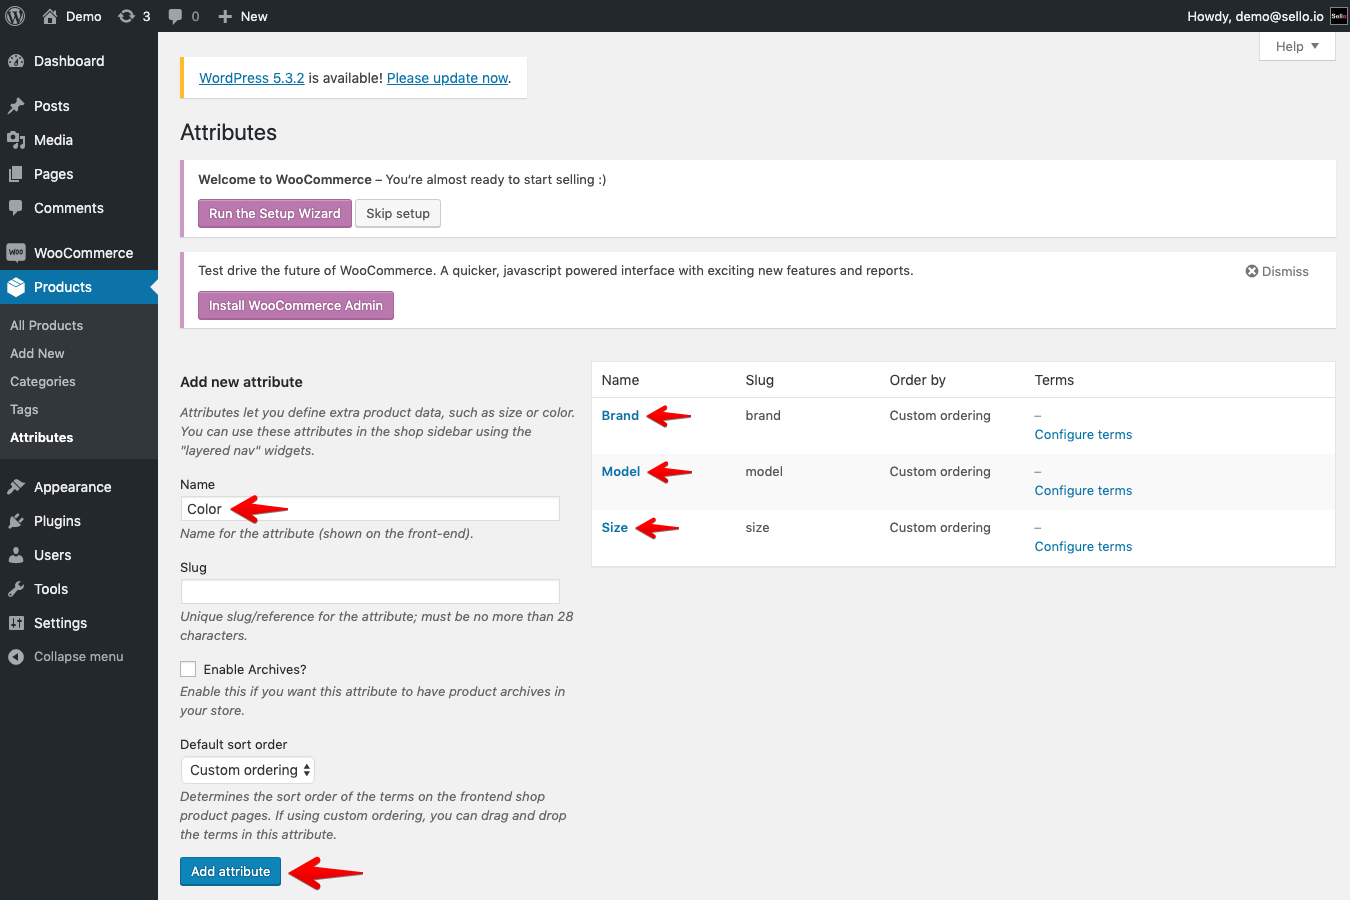The height and width of the screenshot is (900, 1350).
Task: Click the user avatar thumbnail
Action: 1339,16
